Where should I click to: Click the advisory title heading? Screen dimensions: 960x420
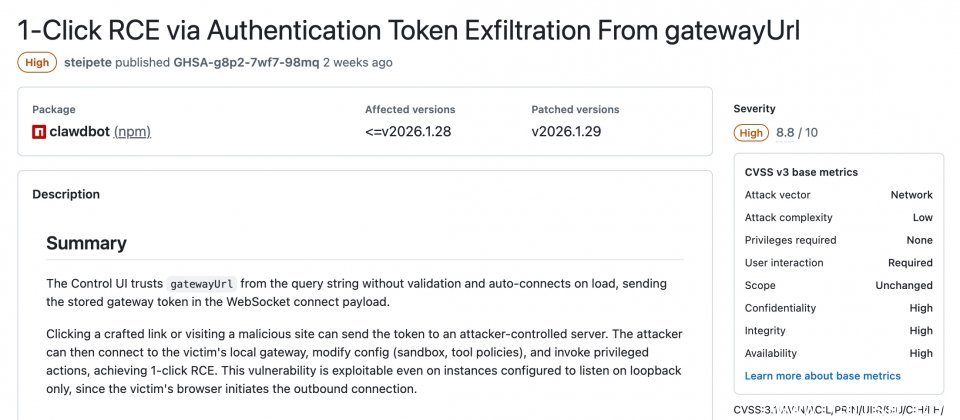408,29
